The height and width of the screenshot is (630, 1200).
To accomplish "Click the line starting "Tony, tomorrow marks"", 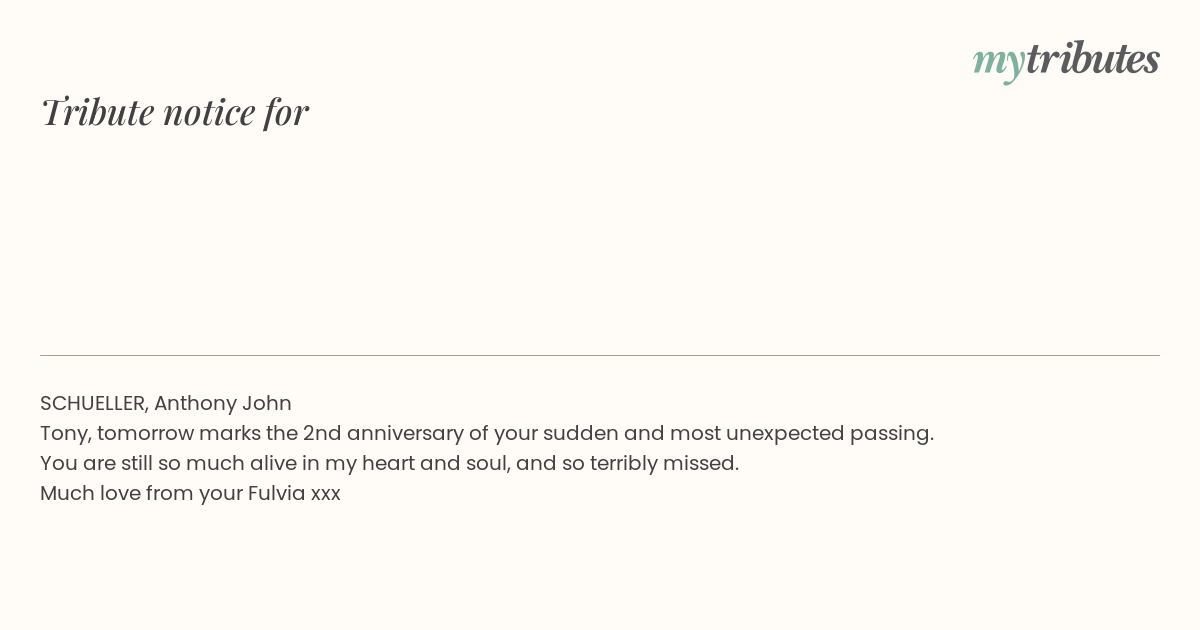I will click(486, 433).
